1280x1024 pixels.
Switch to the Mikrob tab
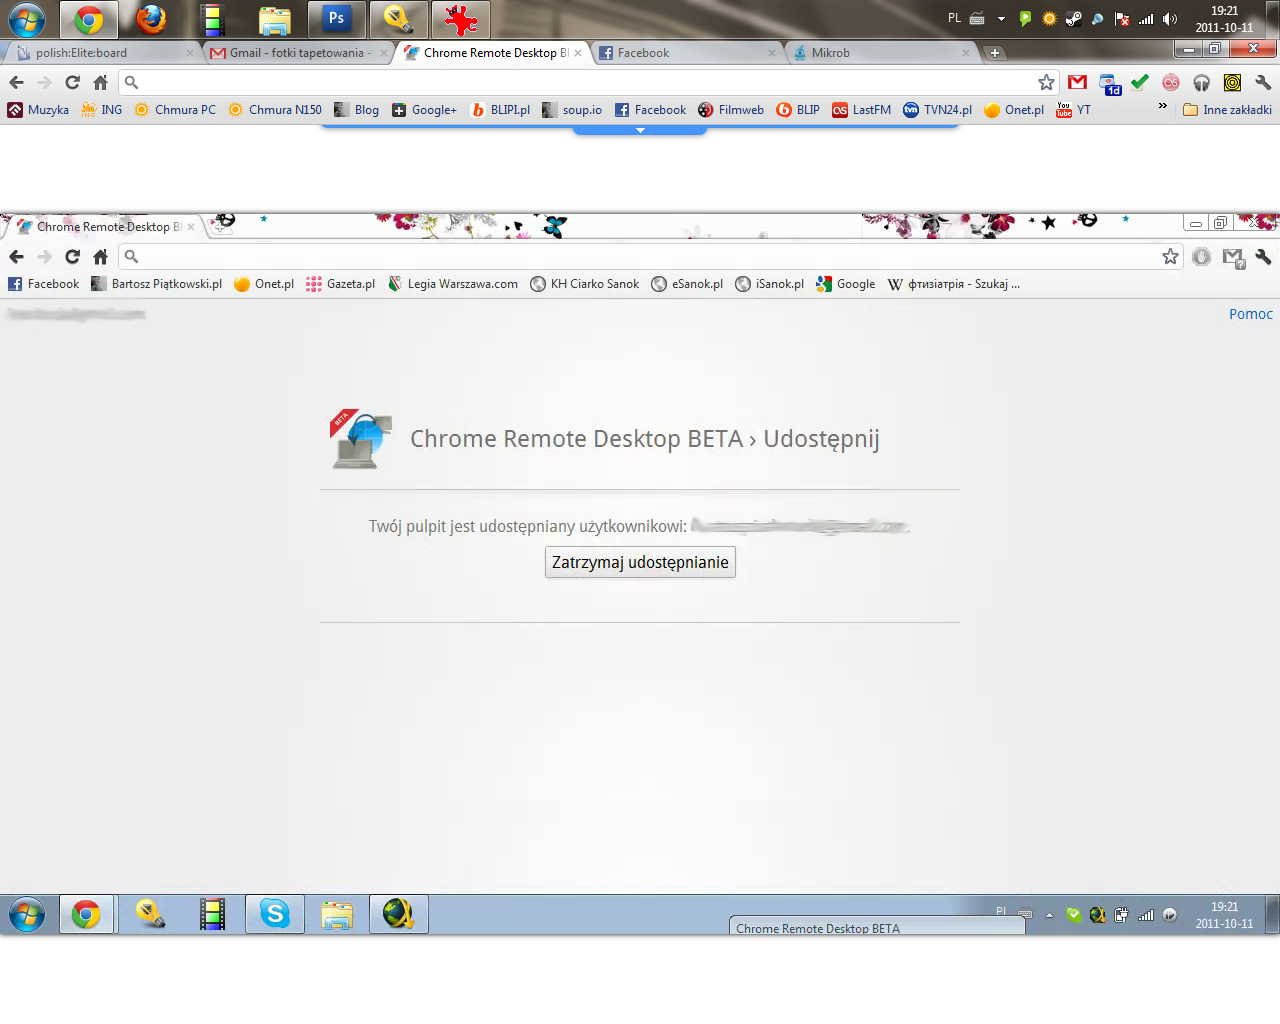880,53
